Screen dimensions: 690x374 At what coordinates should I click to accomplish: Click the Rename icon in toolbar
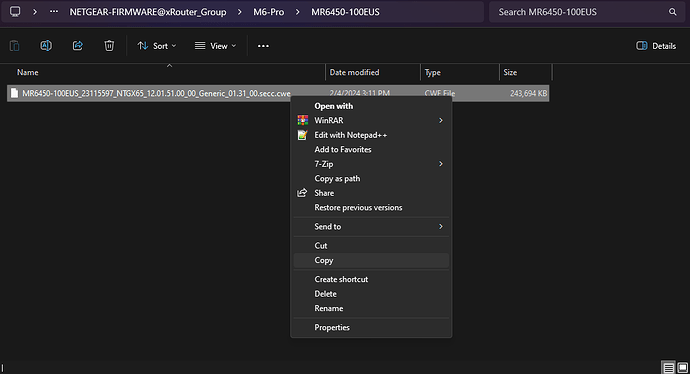click(x=46, y=46)
